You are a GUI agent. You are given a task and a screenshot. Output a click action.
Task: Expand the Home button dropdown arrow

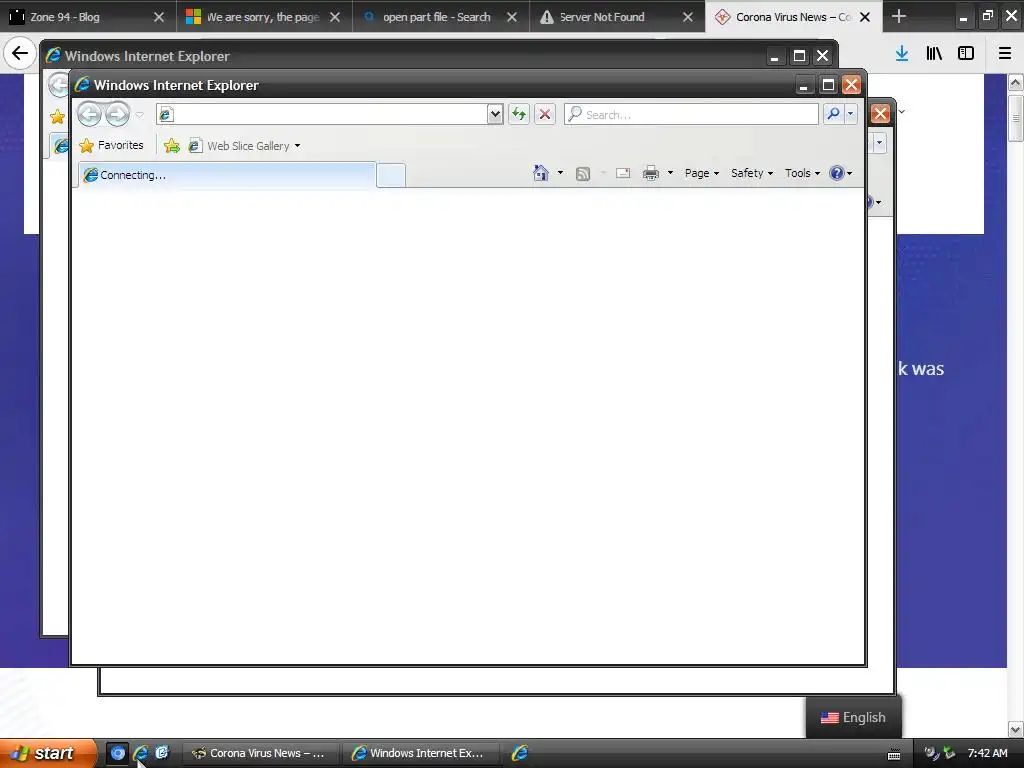[x=560, y=173]
